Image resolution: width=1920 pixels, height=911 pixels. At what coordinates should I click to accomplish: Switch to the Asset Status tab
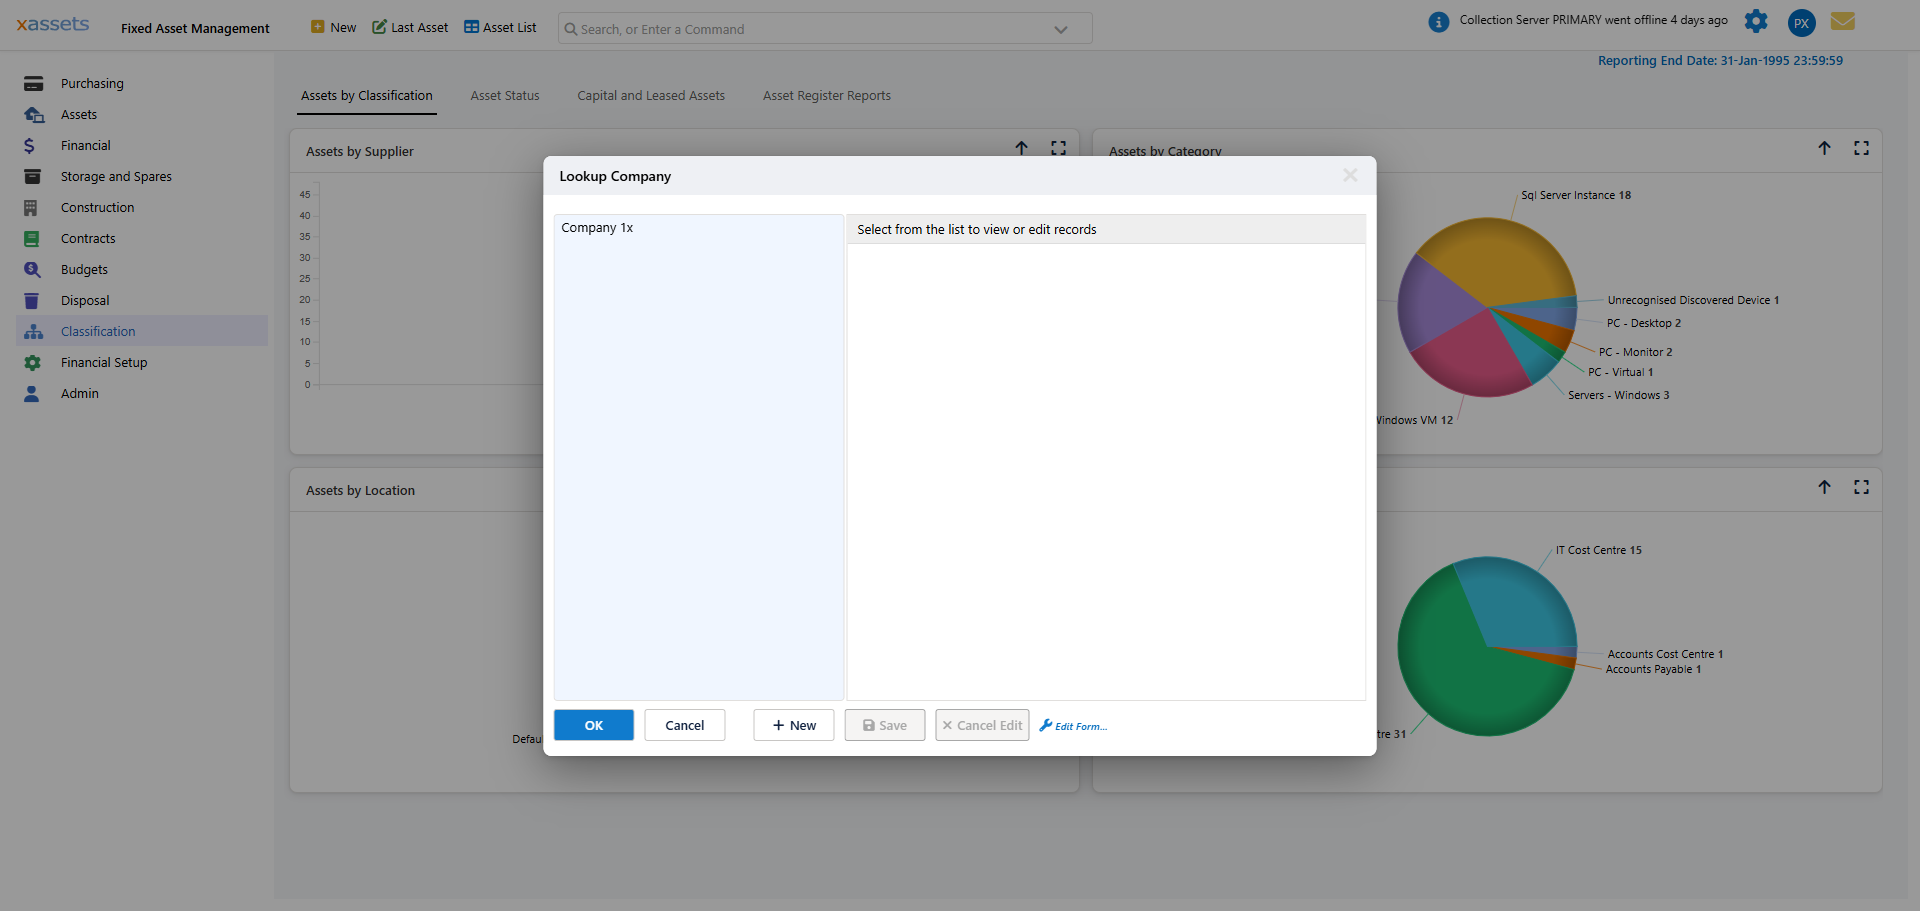tap(504, 95)
